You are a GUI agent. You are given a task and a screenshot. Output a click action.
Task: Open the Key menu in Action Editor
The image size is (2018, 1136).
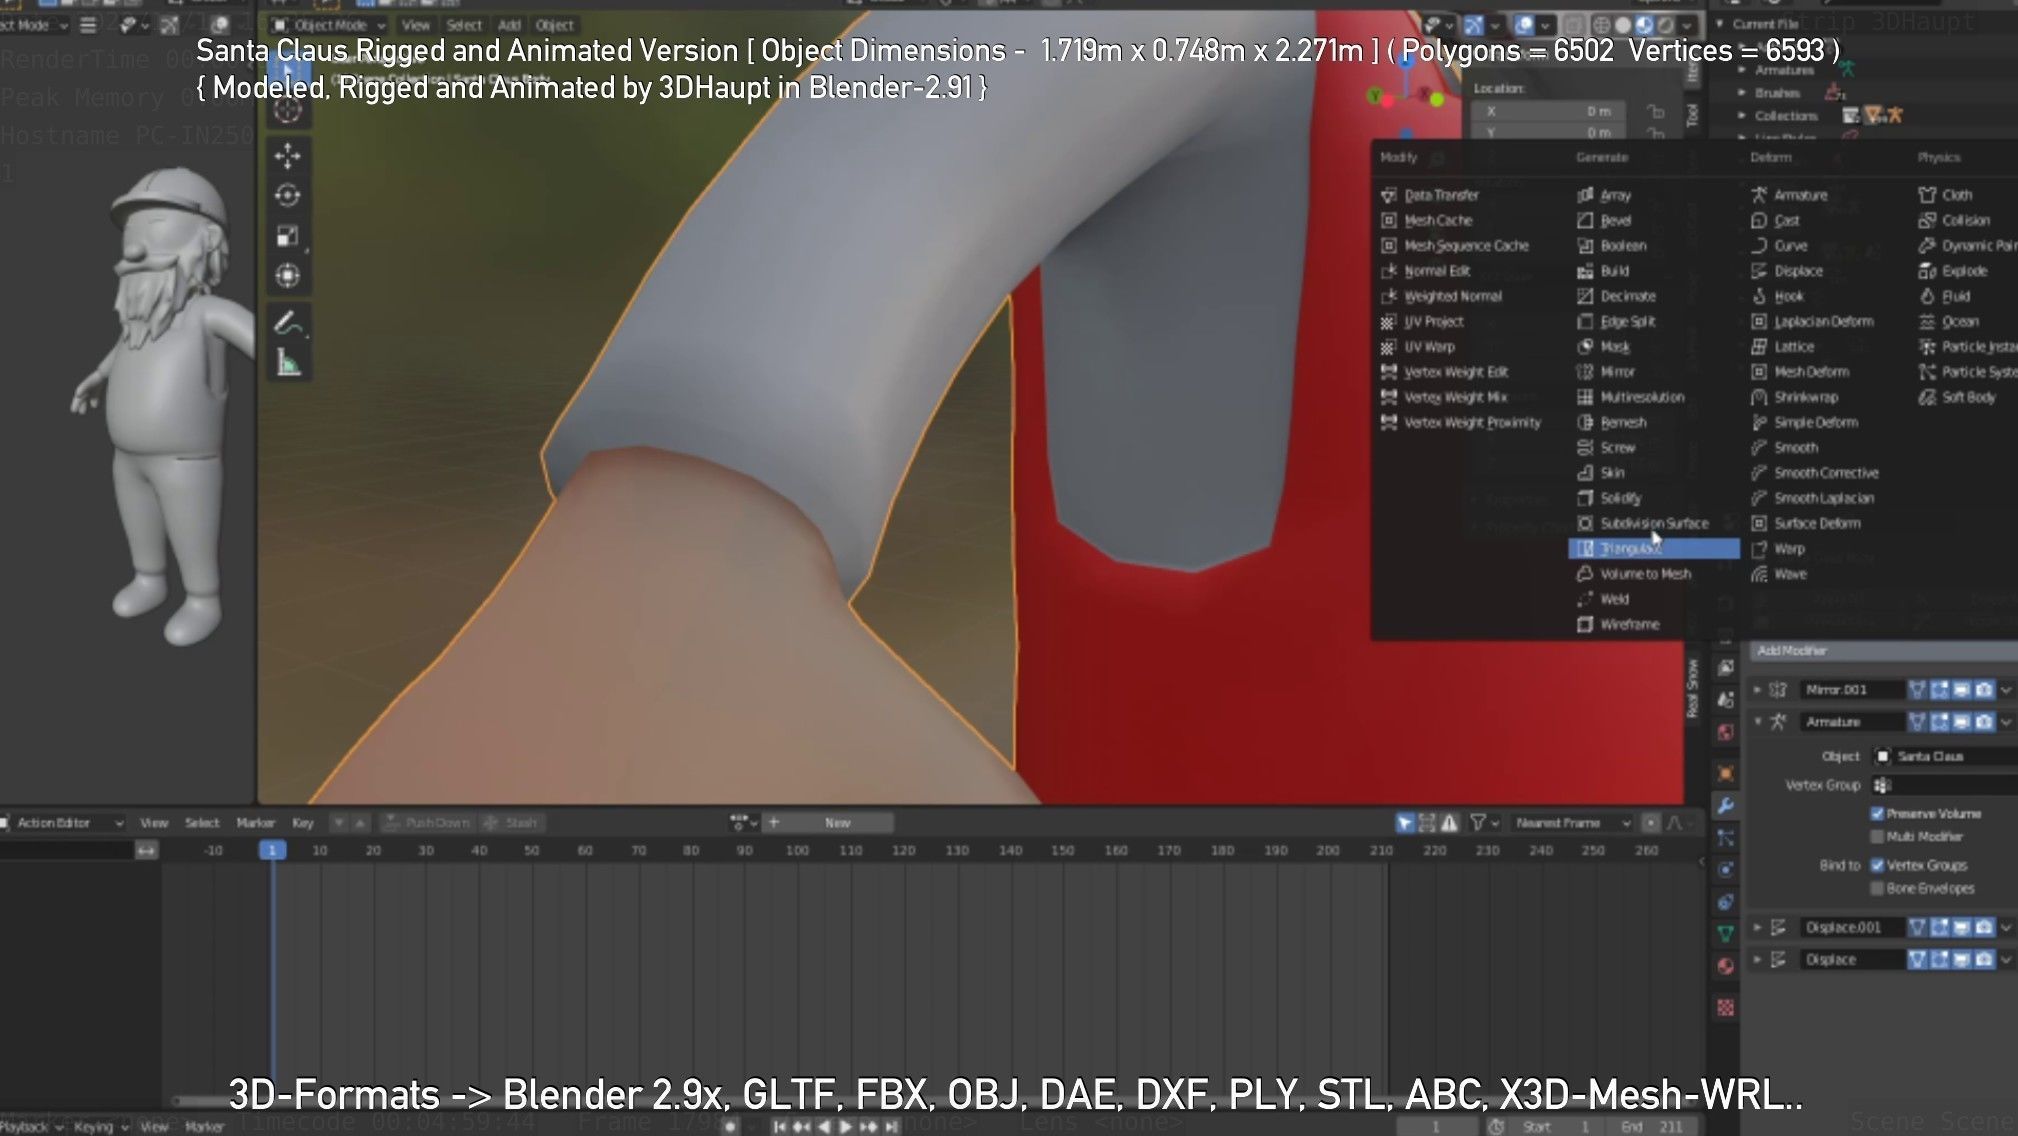tap(302, 823)
